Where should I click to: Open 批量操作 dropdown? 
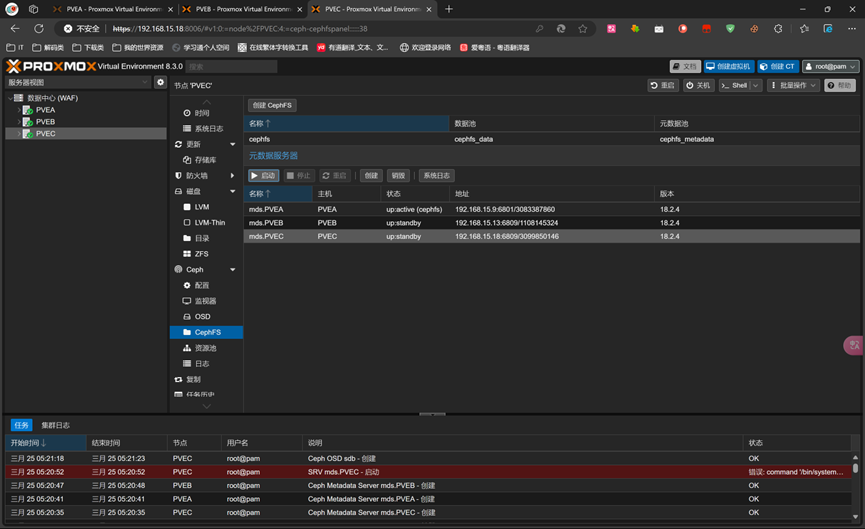(793, 85)
